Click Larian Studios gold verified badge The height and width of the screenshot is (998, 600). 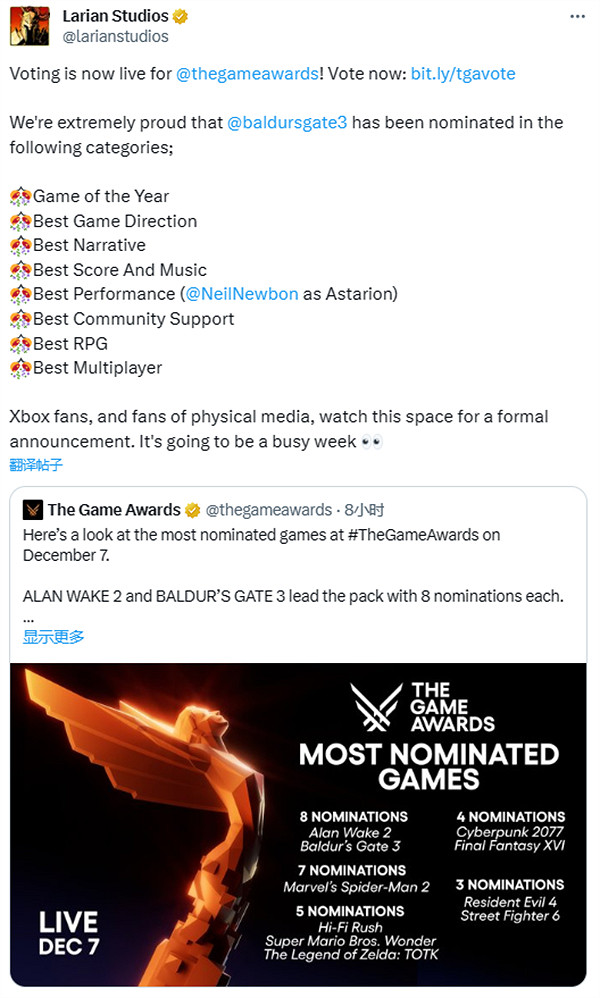click(179, 17)
